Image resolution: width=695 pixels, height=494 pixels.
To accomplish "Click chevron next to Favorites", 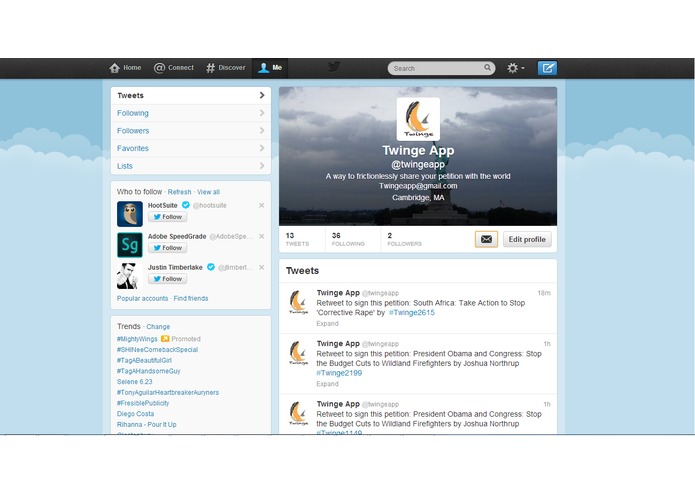I will point(262,148).
